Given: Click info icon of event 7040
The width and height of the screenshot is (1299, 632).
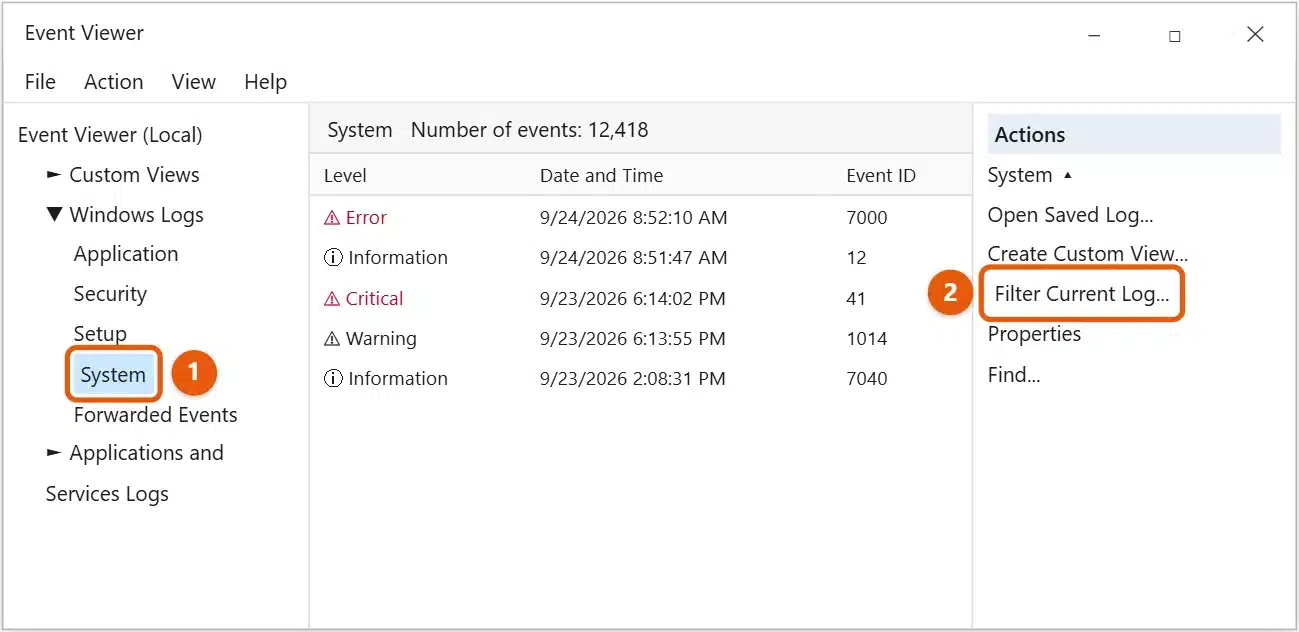Looking at the screenshot, I should pos(333,379).
